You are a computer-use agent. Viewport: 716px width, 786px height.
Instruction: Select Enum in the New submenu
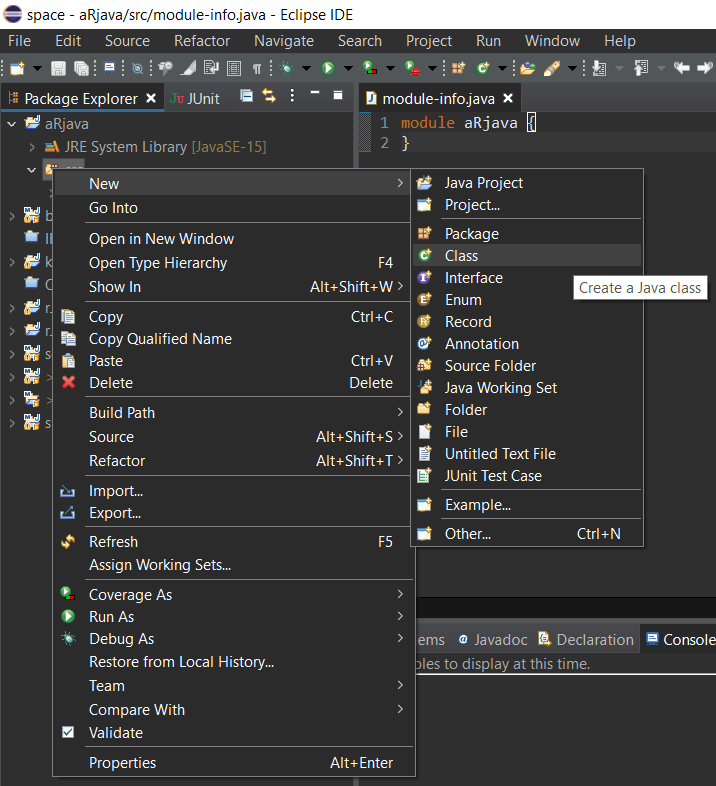[527, 300]
